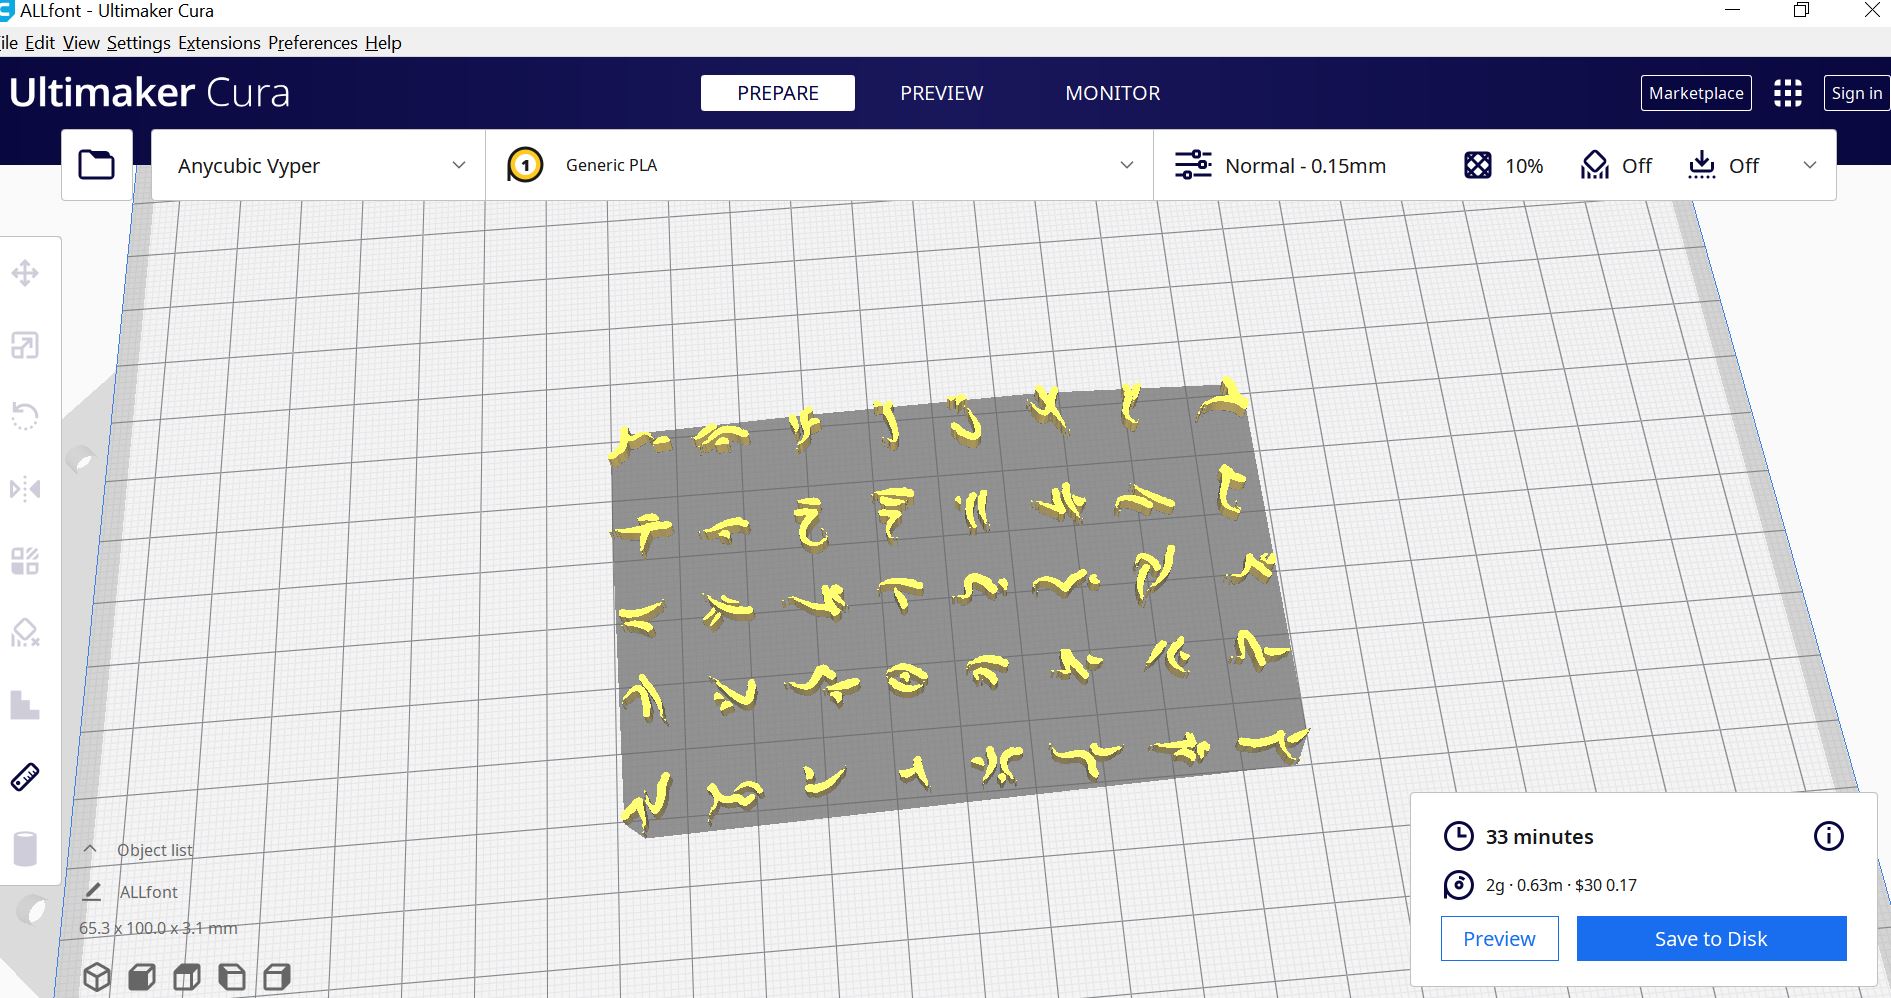Open the Generic PLA material dropdown
The width and height of the screenshot is (1891, 998).
point(819,165)
